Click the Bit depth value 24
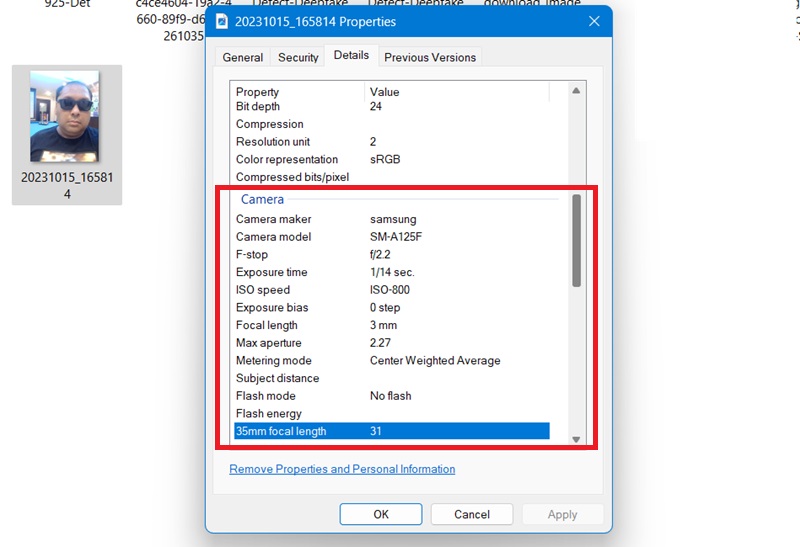This screenshot has height=547, width=800. tap(376, 107)
